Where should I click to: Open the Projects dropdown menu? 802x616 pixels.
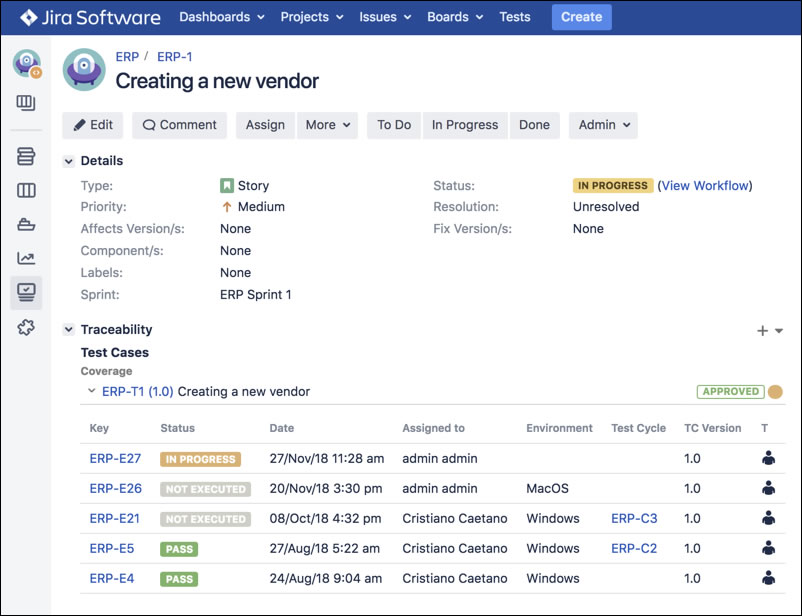[312, 17]
